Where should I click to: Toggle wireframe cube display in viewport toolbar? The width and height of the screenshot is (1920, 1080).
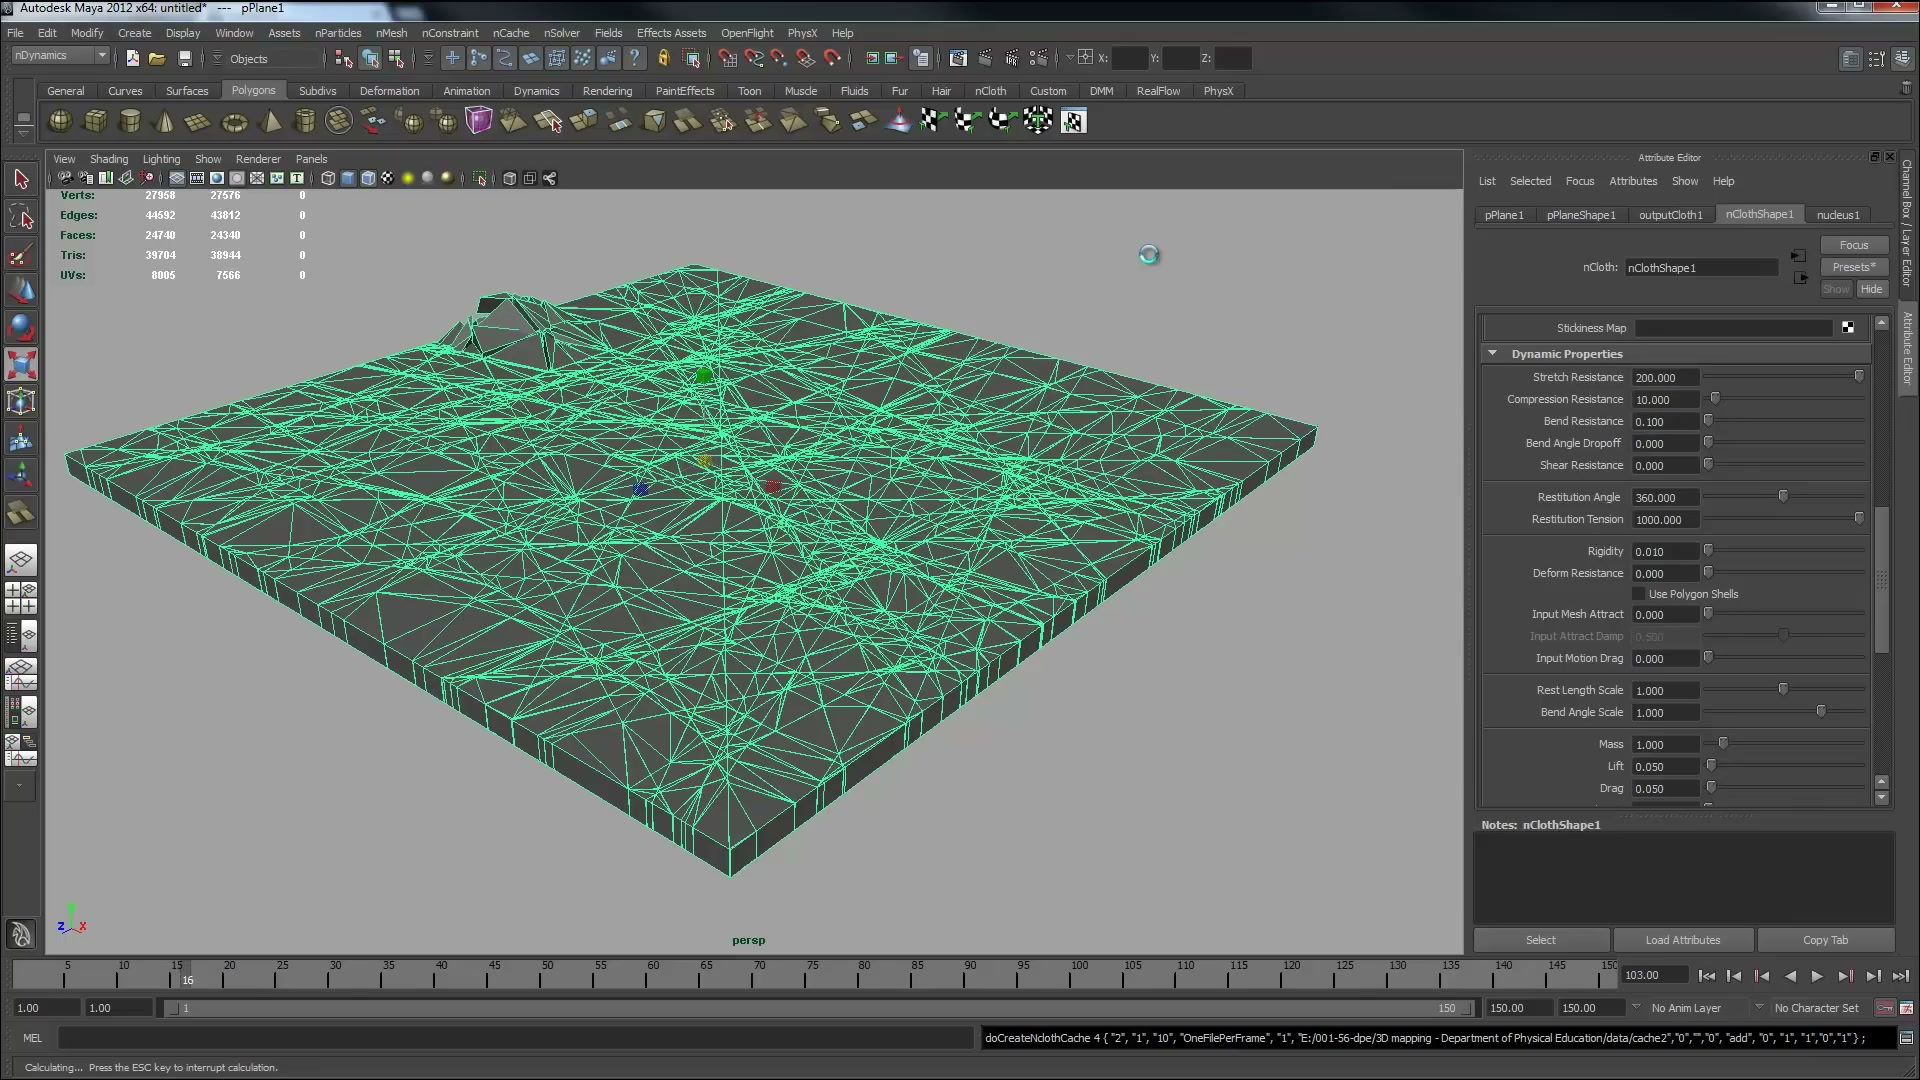pos(328,178)
